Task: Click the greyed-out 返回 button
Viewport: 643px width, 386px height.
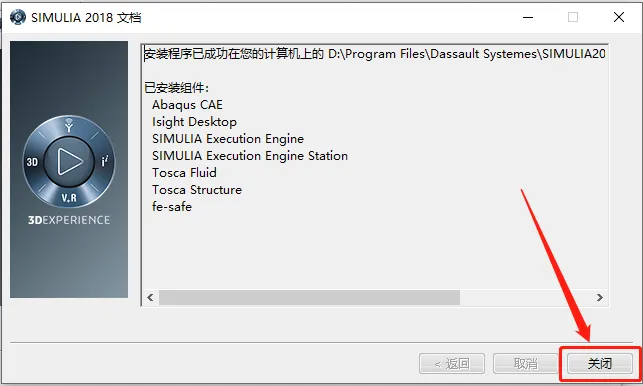Action: point(452,363)
